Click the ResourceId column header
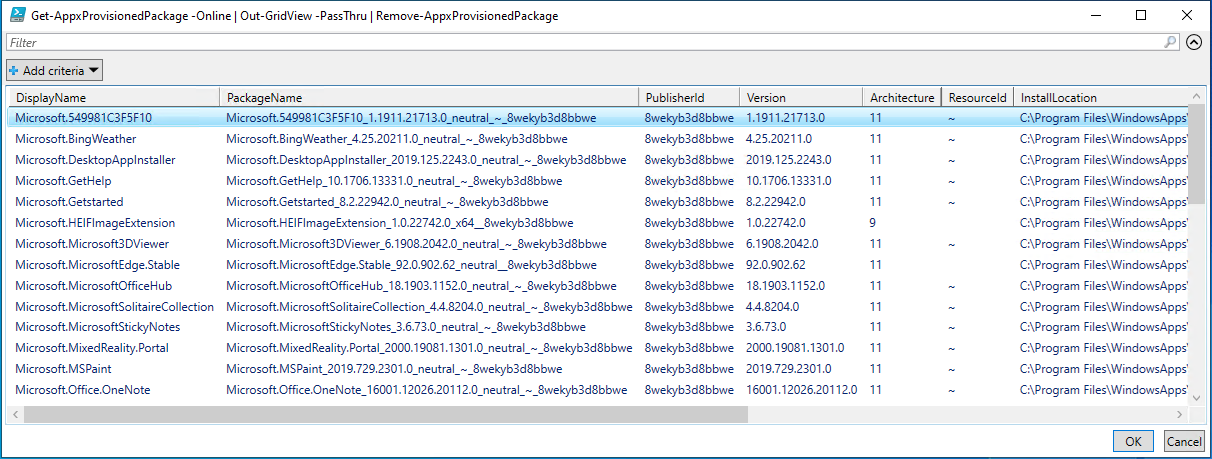The image size is (1212, 459). pyautogui.click(x=977, y=98)
